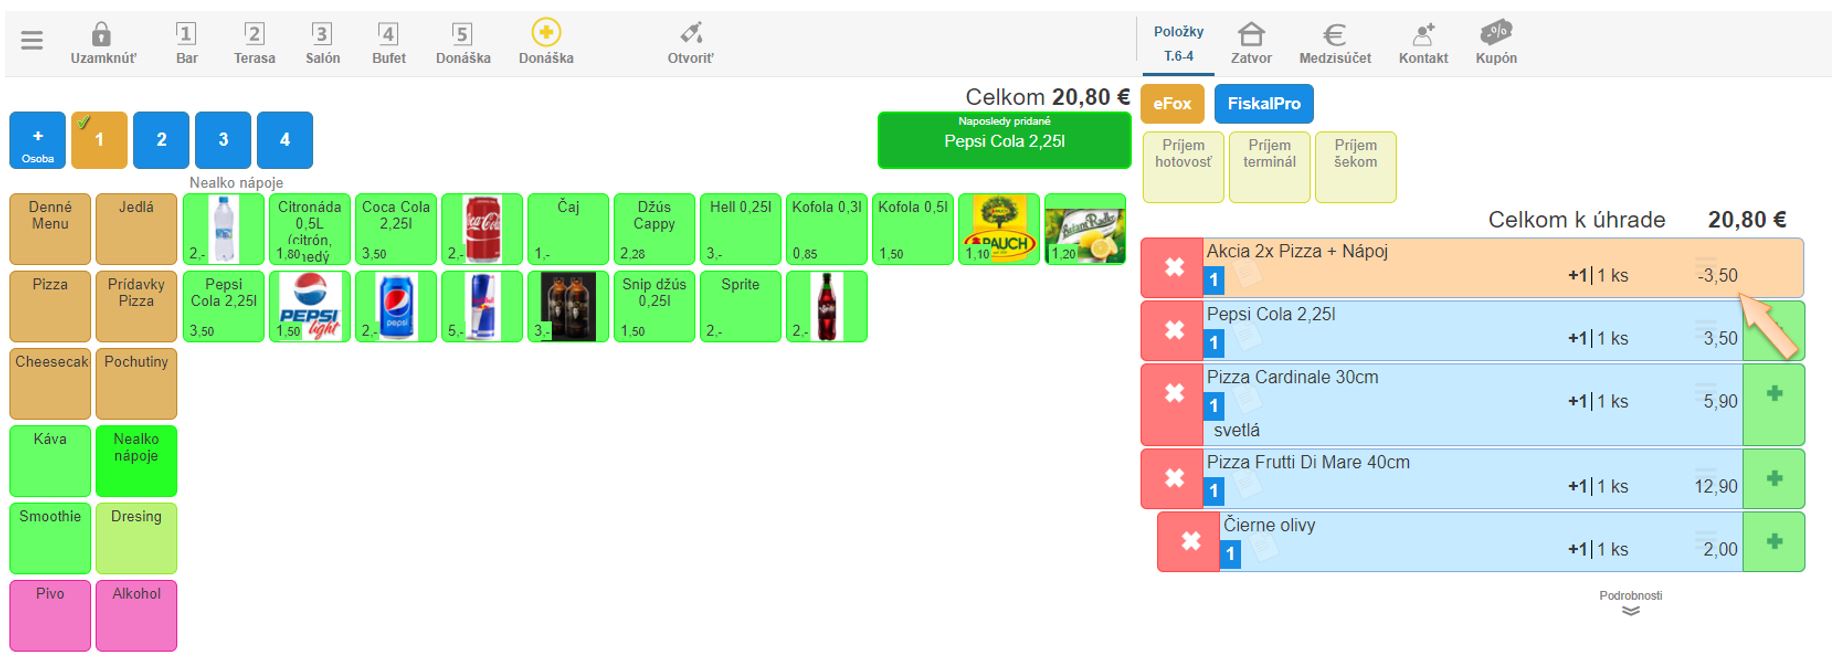Click the Medzisúčet euro icon

(1334, 36)
